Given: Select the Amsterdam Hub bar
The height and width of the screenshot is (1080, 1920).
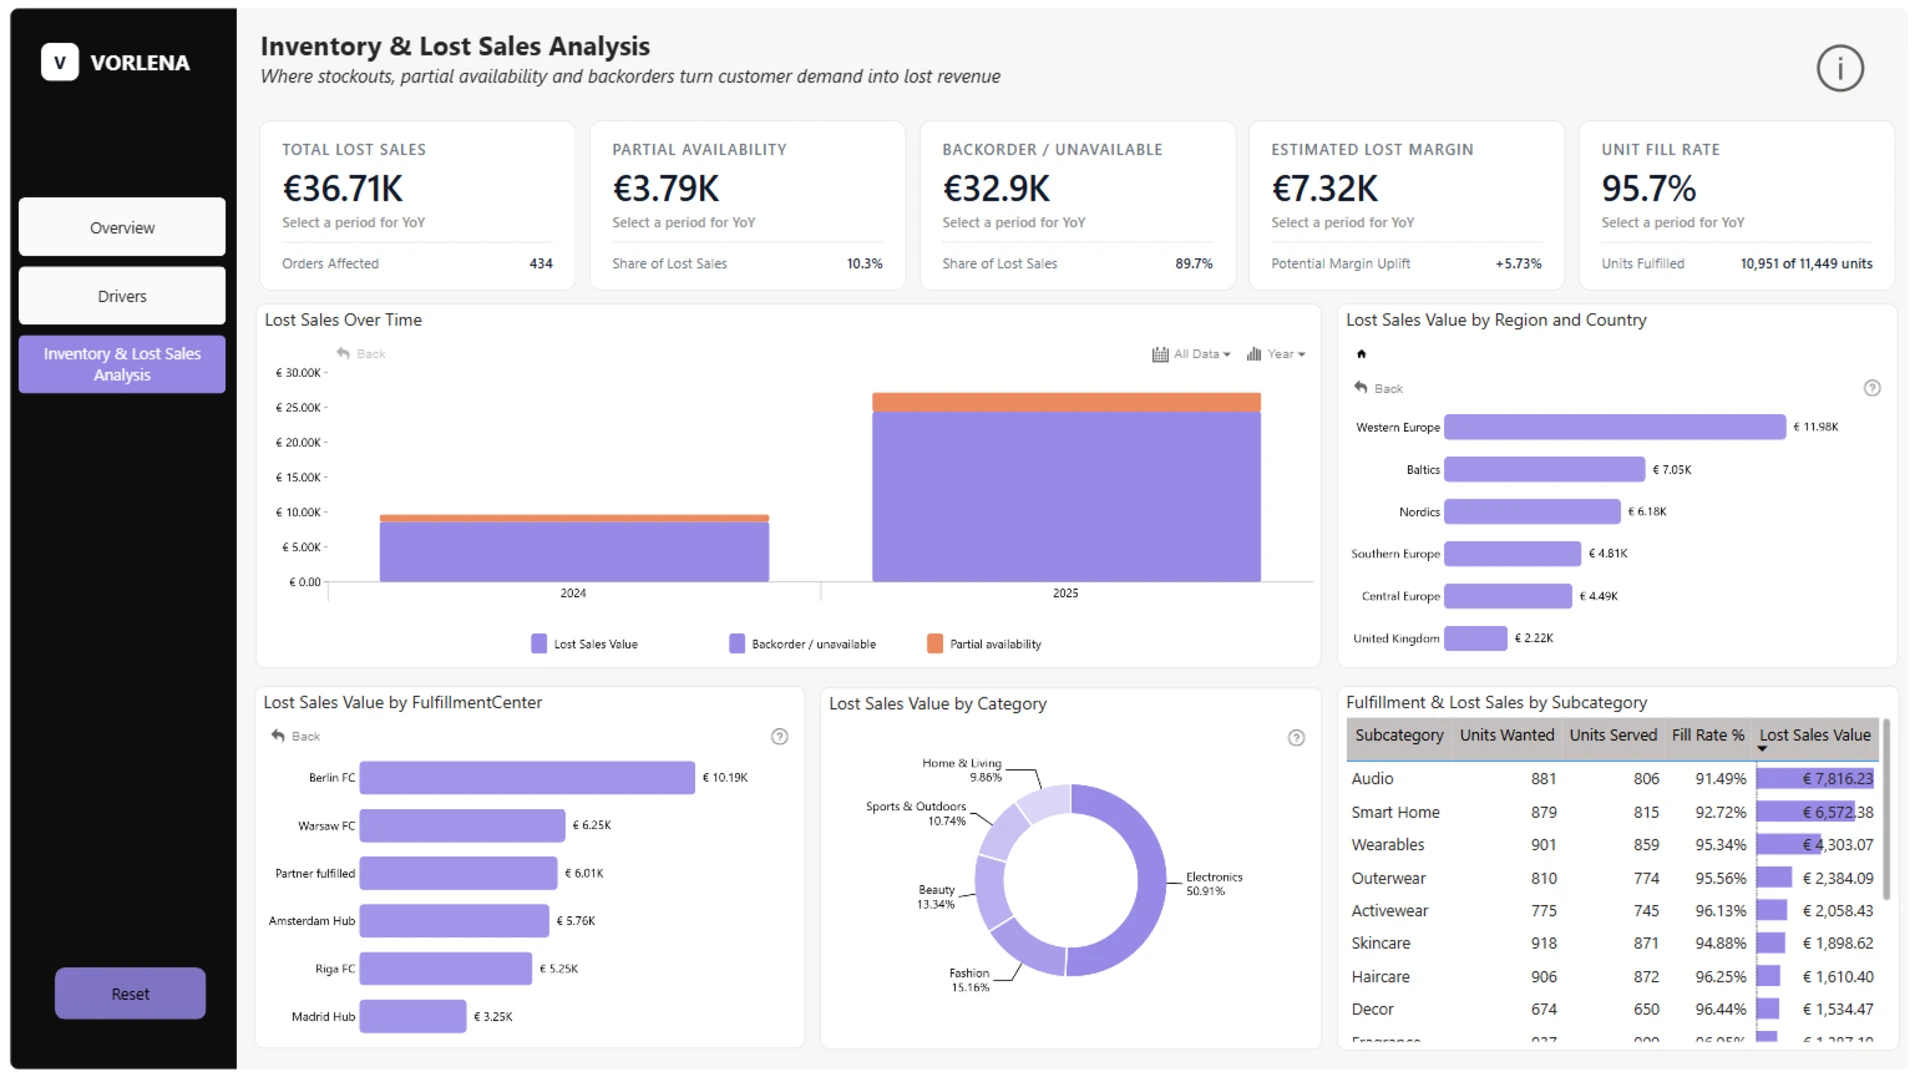Looking at the screenshot, I should [x=454, y=921].
